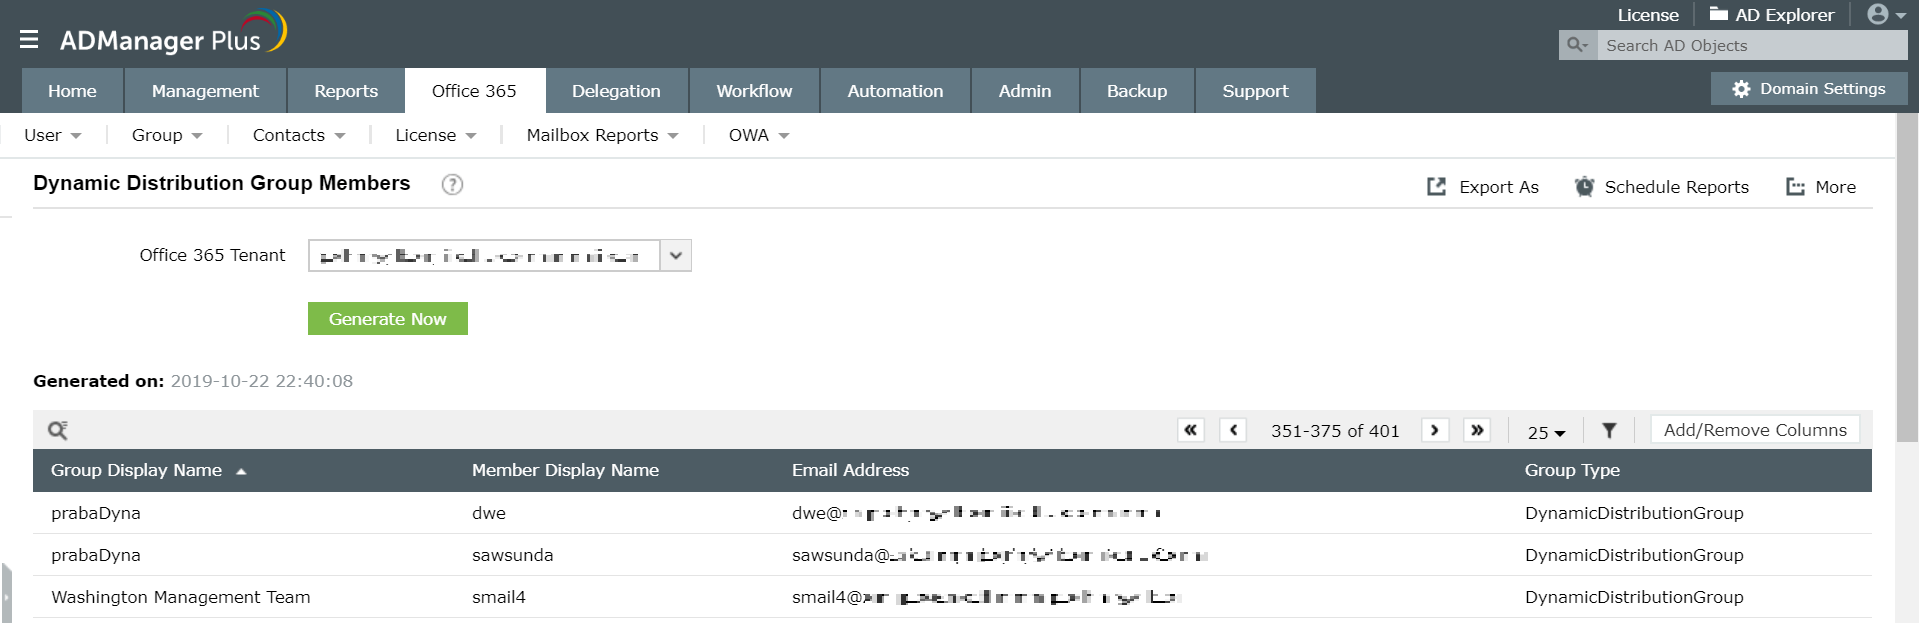The width and height of the screenshot is (1919, 623).
Task: Click the vertical page scrollbar
Action: pos(1907,277)
